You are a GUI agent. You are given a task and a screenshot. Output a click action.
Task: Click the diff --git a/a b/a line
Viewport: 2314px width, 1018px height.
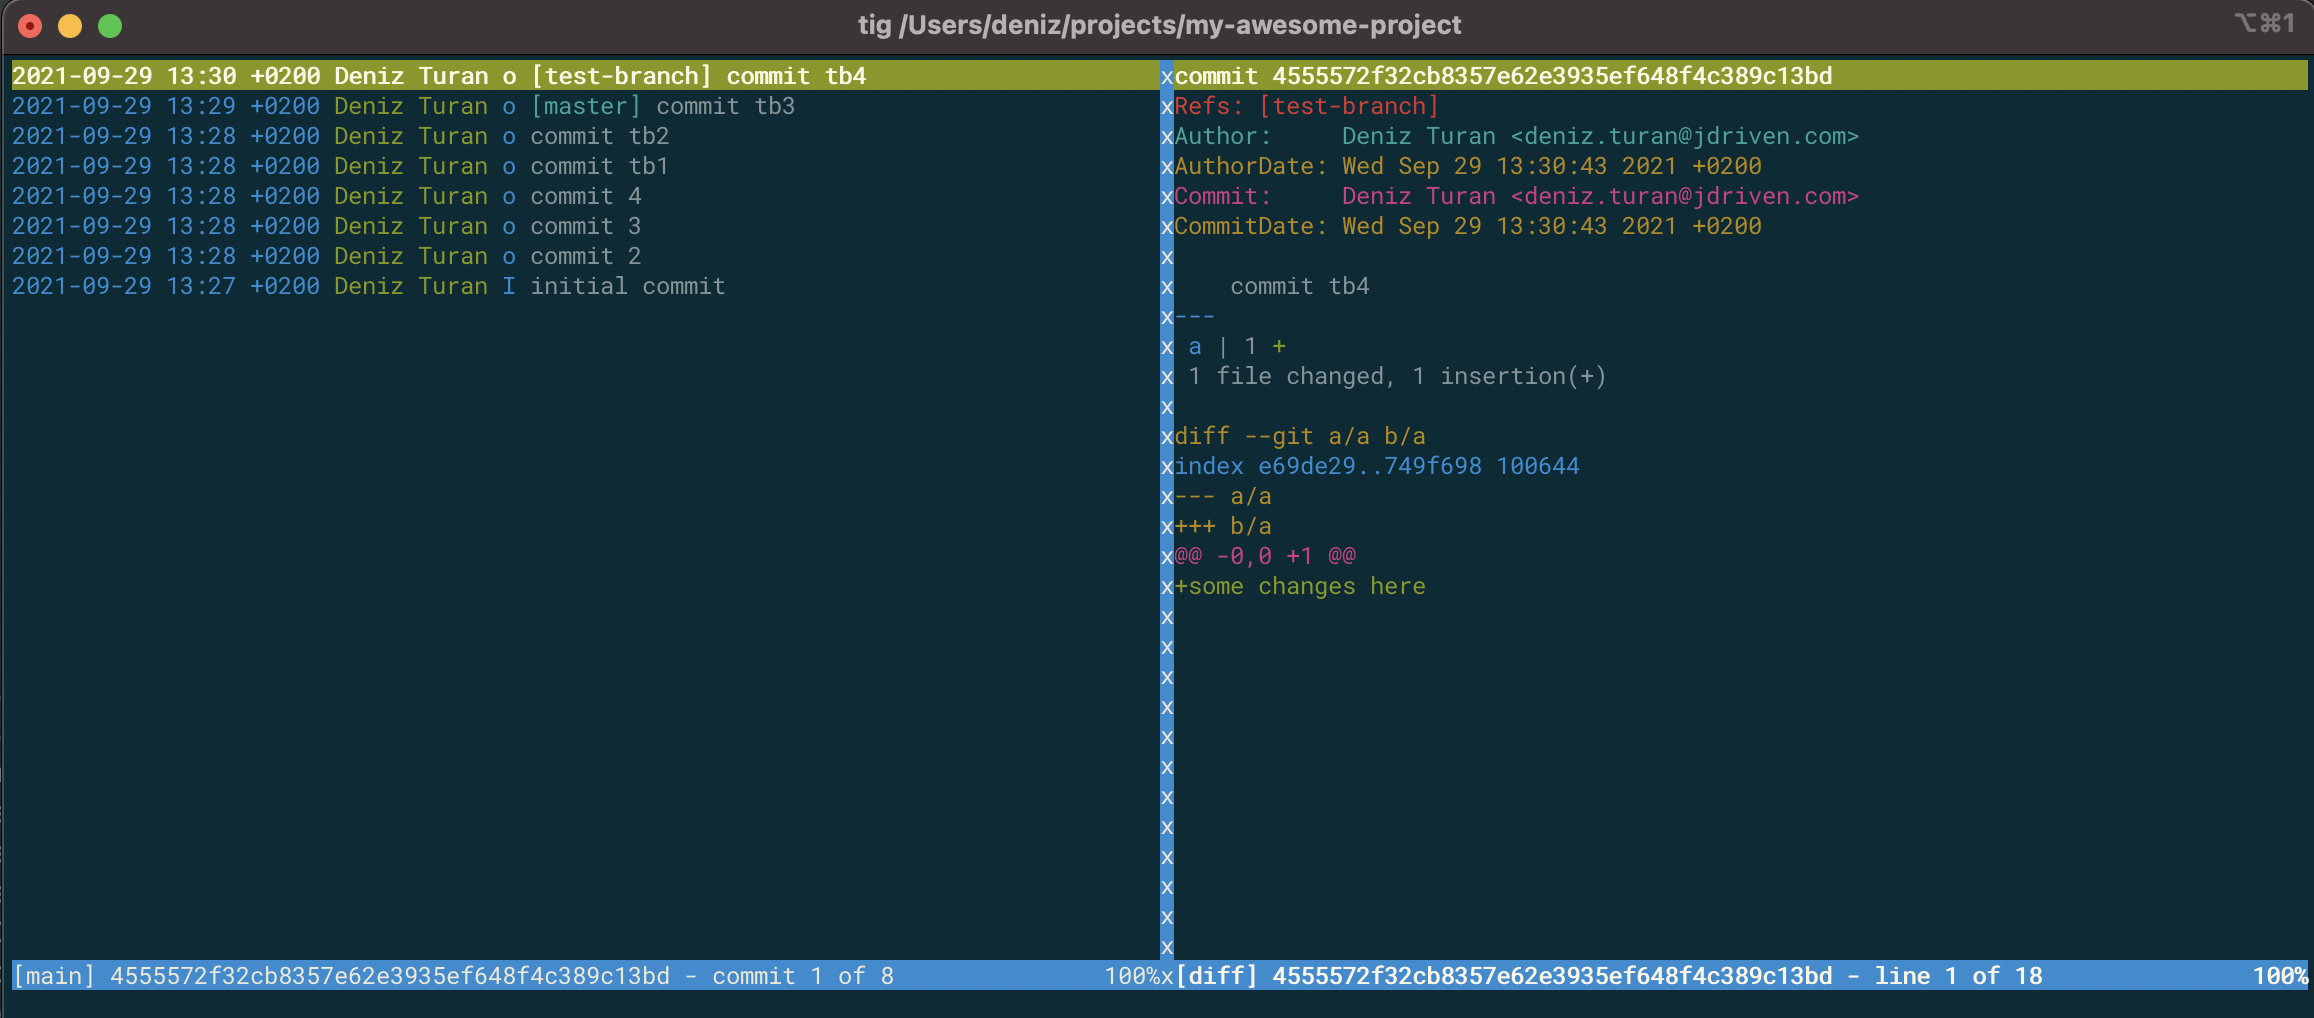[1300, 436]
